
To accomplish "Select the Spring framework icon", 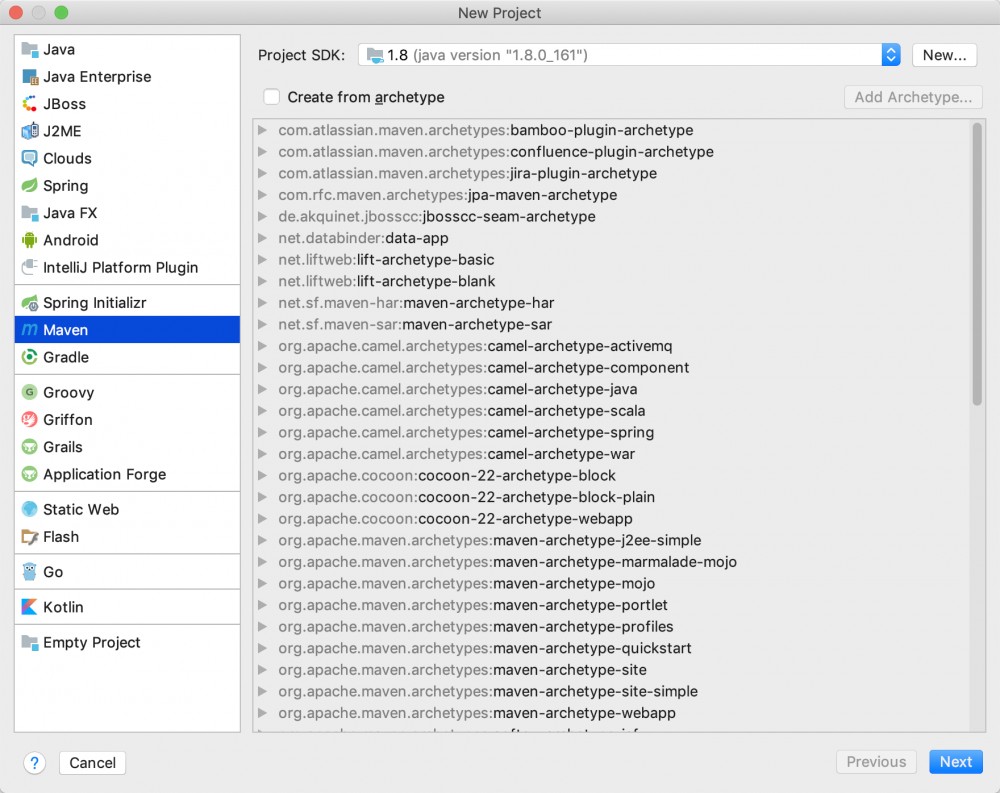I will pyautogui.click(x=30, y=186).
